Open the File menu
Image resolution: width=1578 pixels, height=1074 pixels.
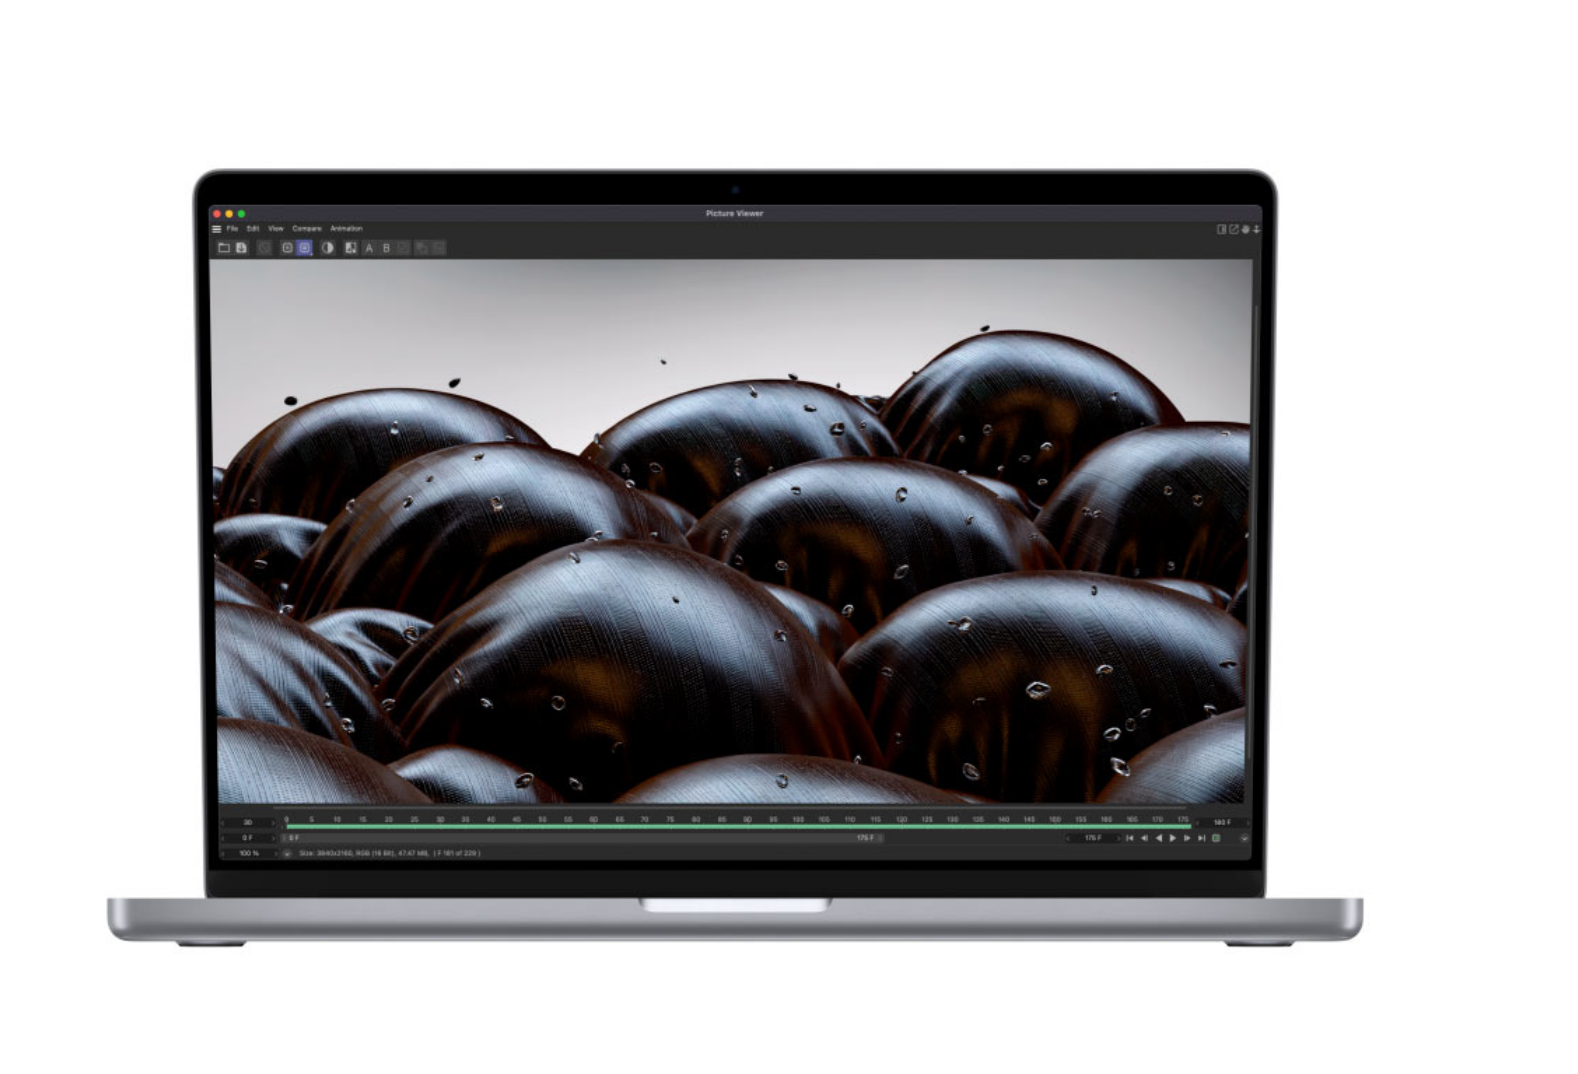(232, 229)
